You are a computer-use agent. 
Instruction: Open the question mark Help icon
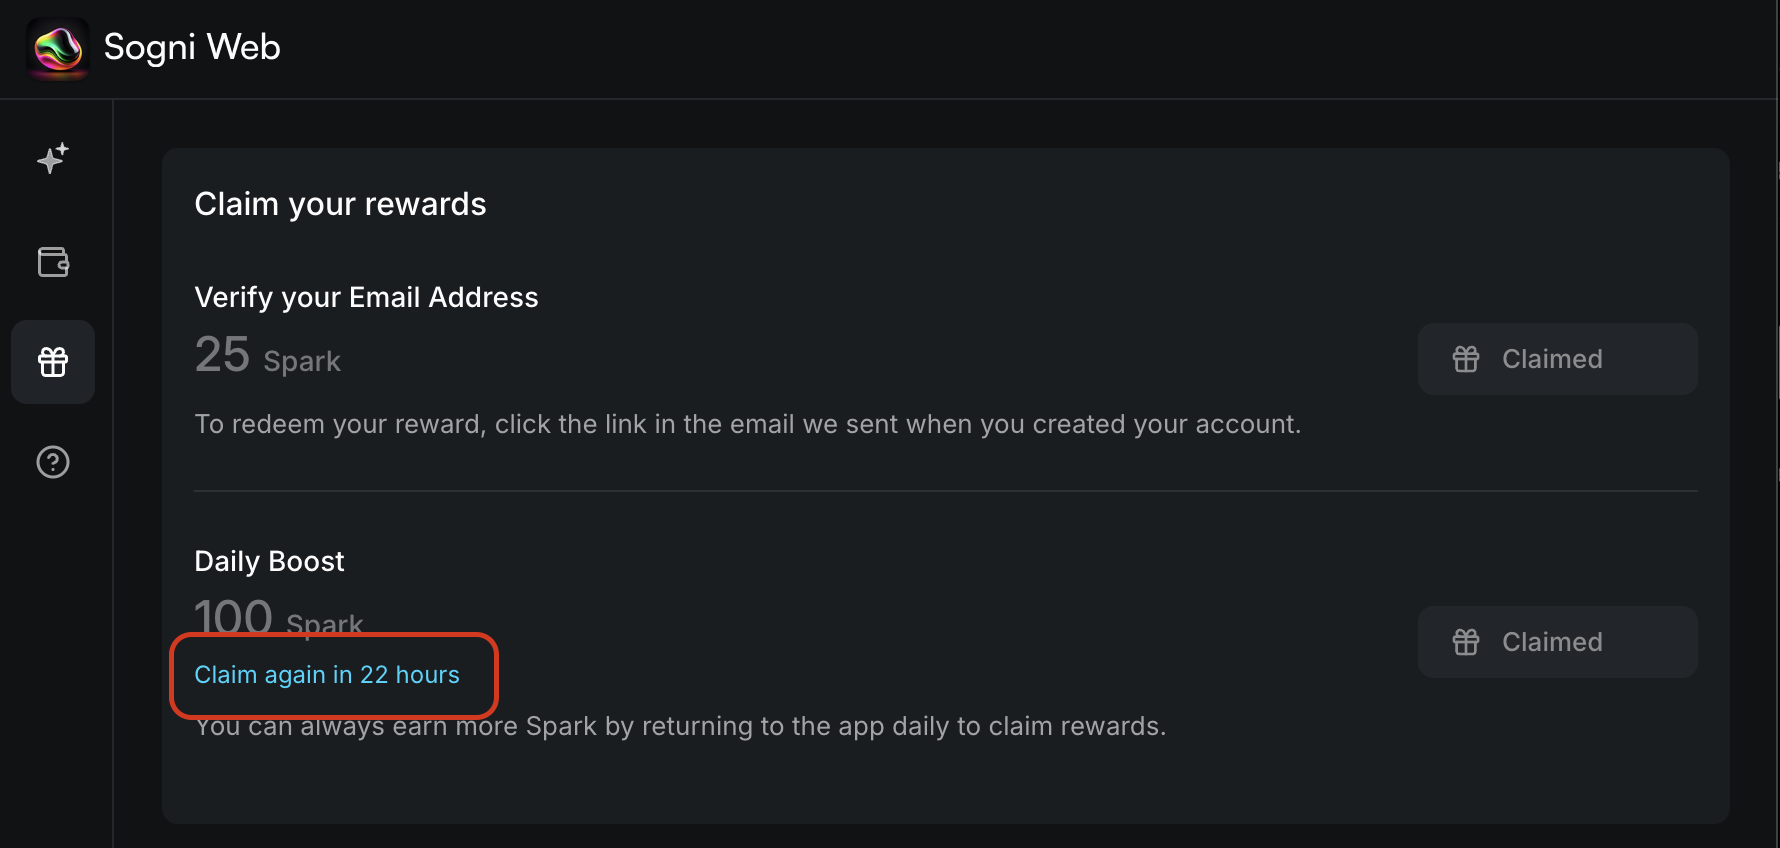pyautogui.click(x=53, y=462)
